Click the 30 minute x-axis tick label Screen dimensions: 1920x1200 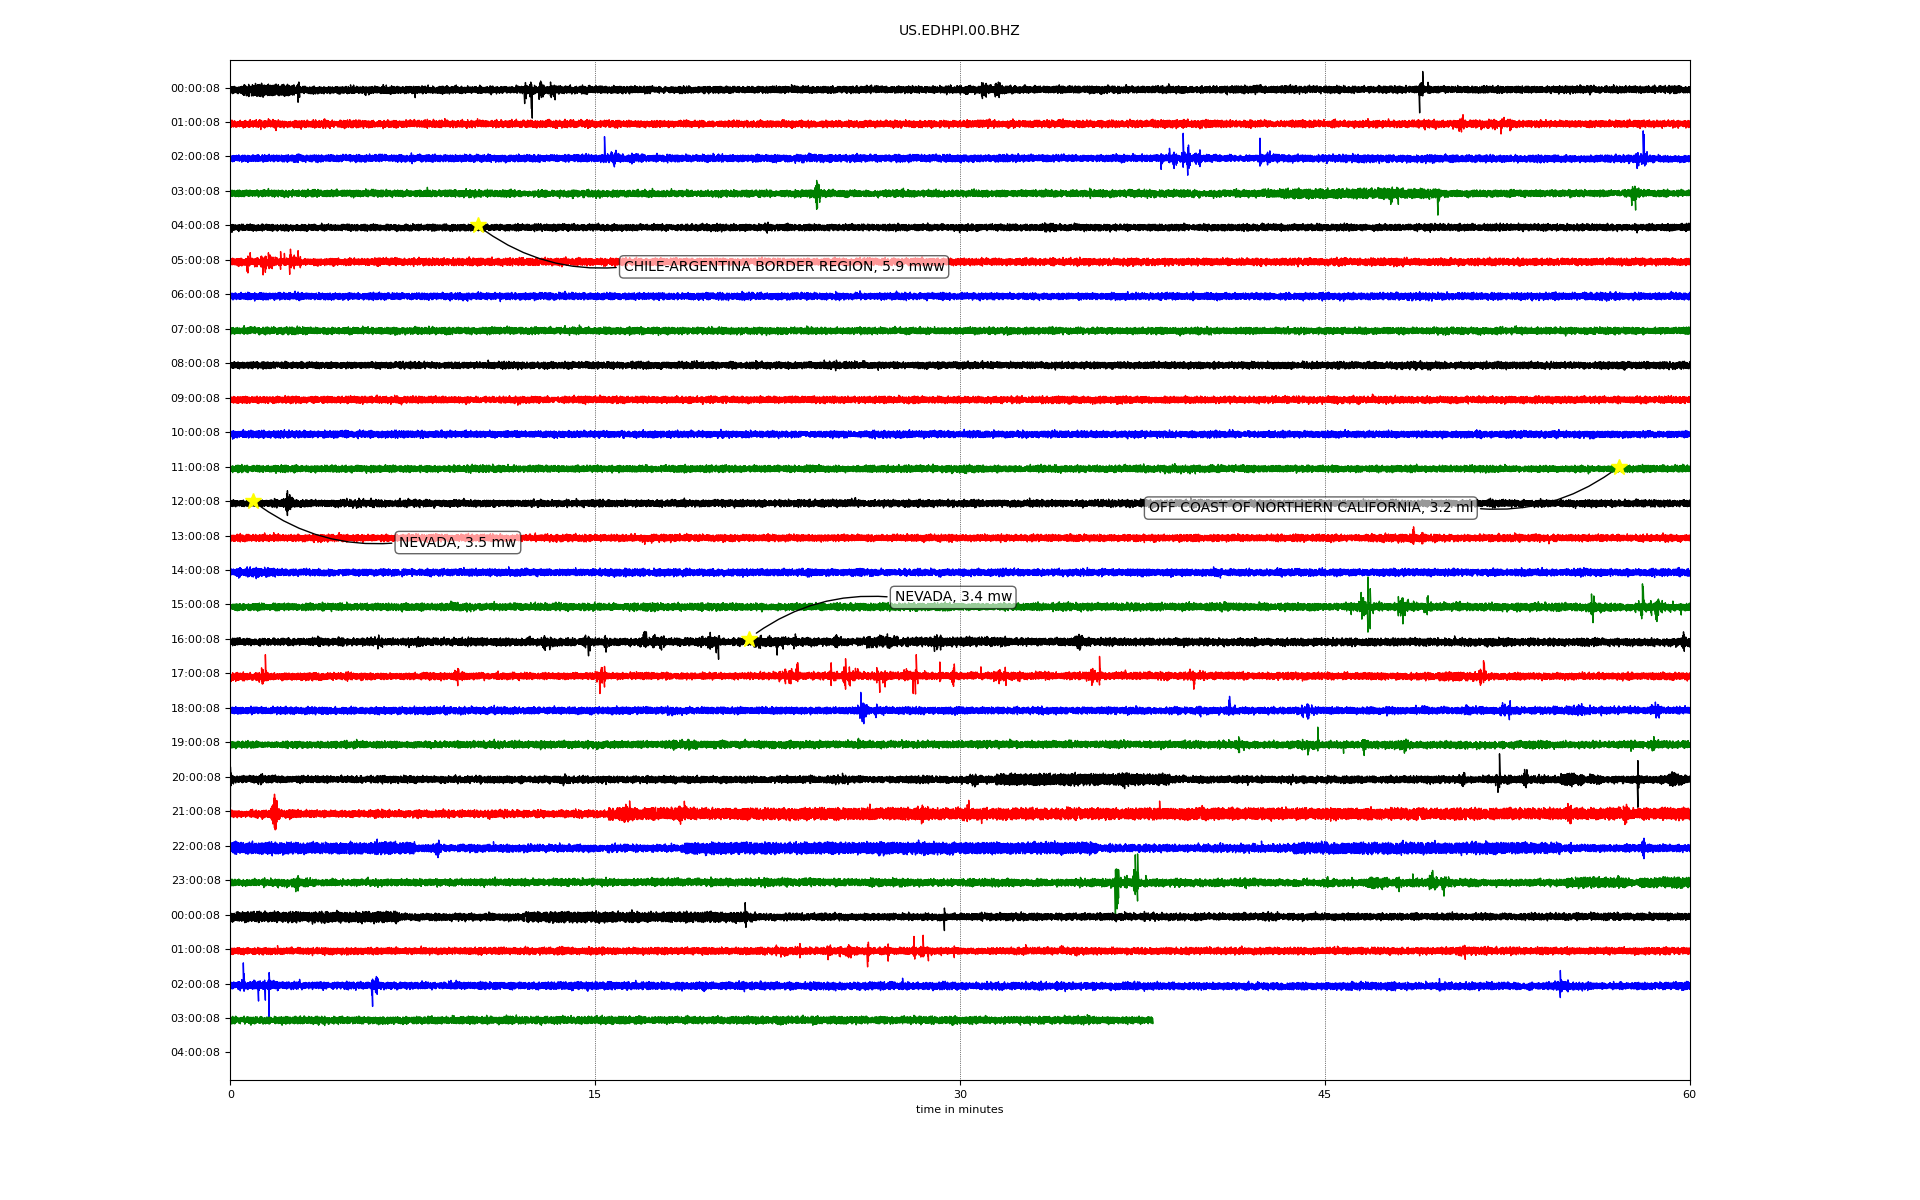[x=960, y=1094]
